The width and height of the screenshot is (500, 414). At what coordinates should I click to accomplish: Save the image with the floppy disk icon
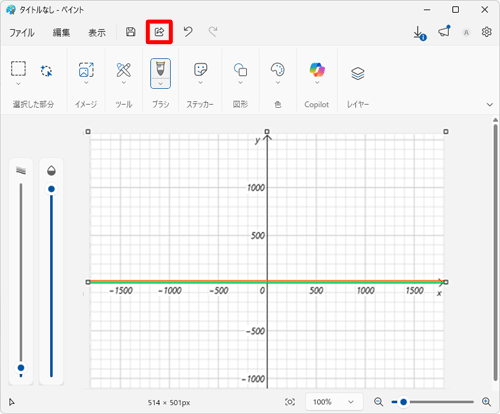(130, 32)
